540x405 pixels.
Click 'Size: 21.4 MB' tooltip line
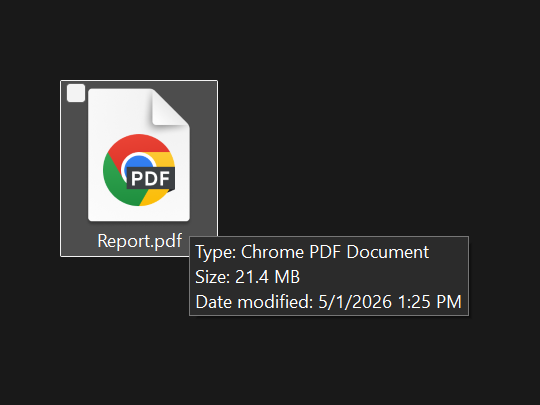tap(248, 277)
